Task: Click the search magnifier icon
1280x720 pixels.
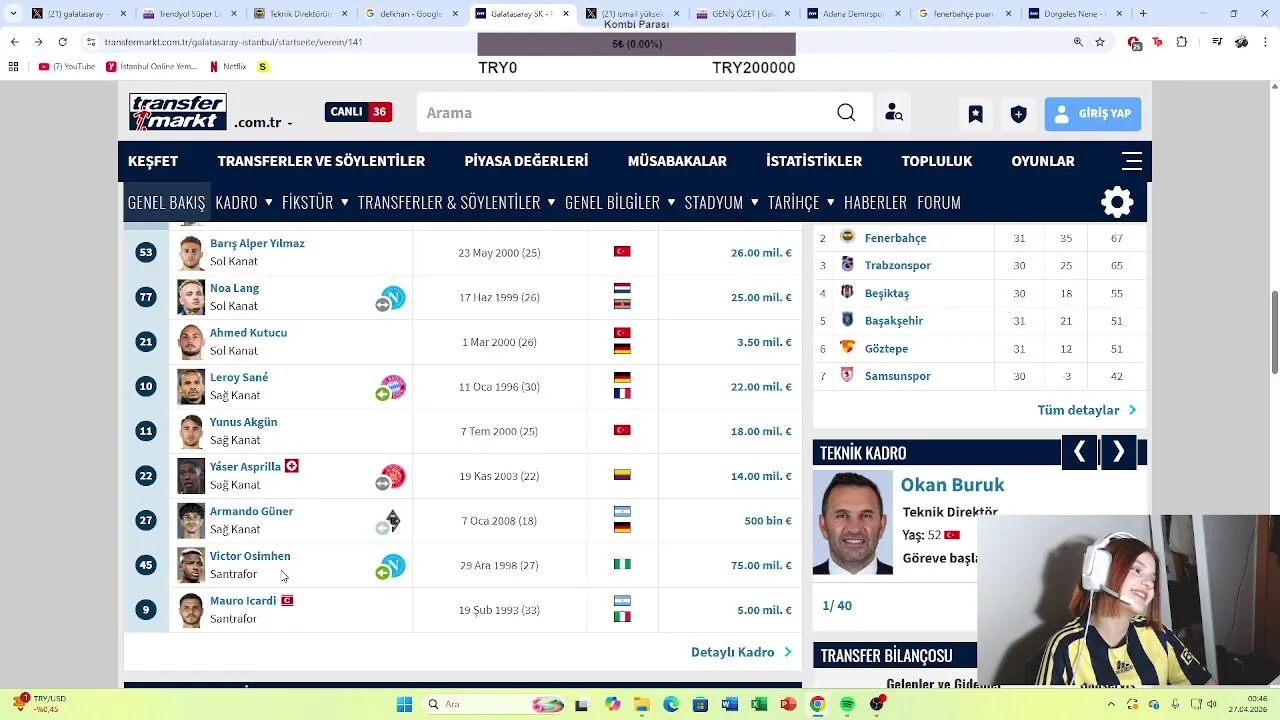Action: (x=846, y=113)
